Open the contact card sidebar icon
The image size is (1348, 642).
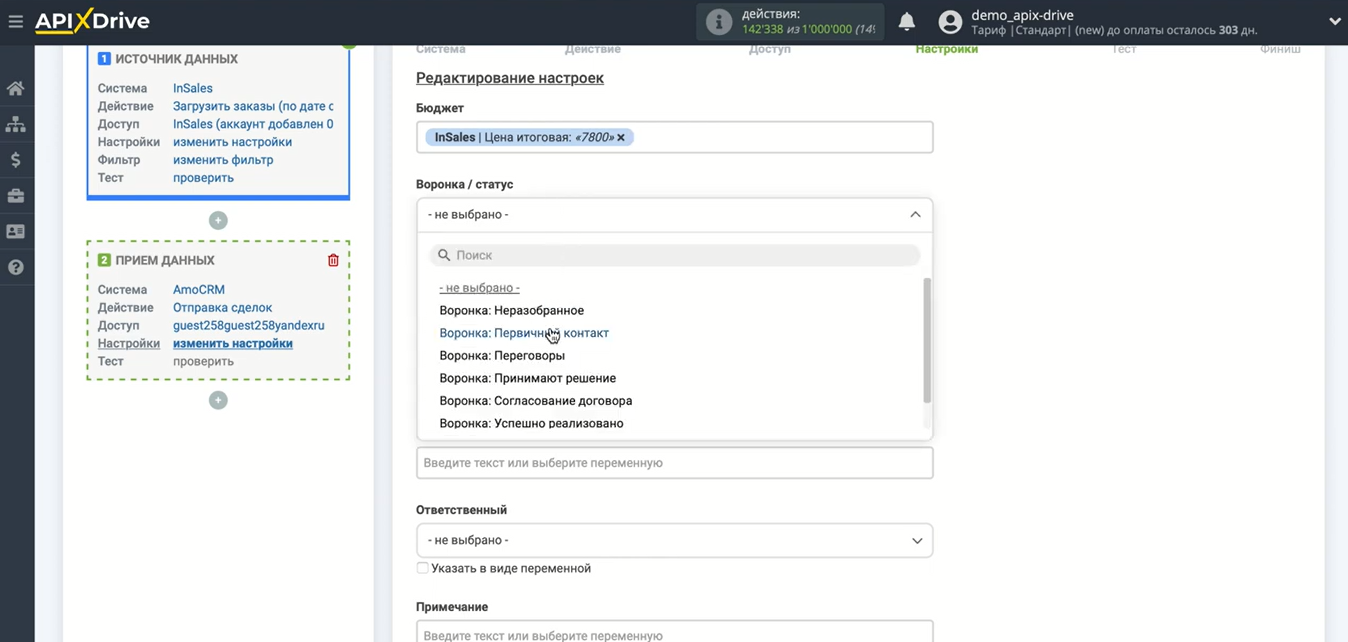pos(16,232)
